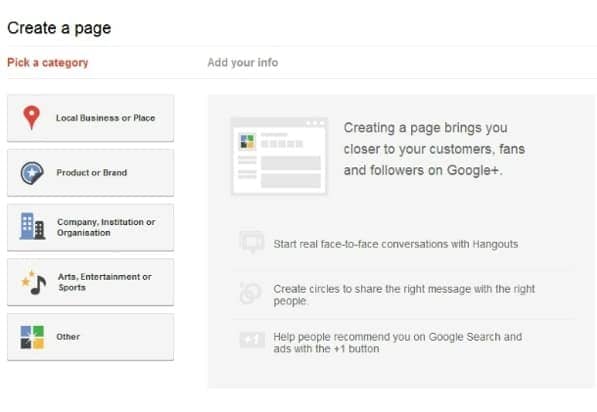This screenshot has height=412, width=597.
Task: Pick Company, Institution or Organisation category
Action: (91, 227)
